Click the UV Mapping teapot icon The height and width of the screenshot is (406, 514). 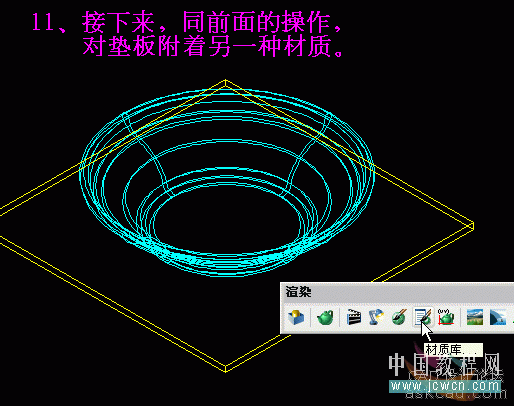[x=446, y=317]
